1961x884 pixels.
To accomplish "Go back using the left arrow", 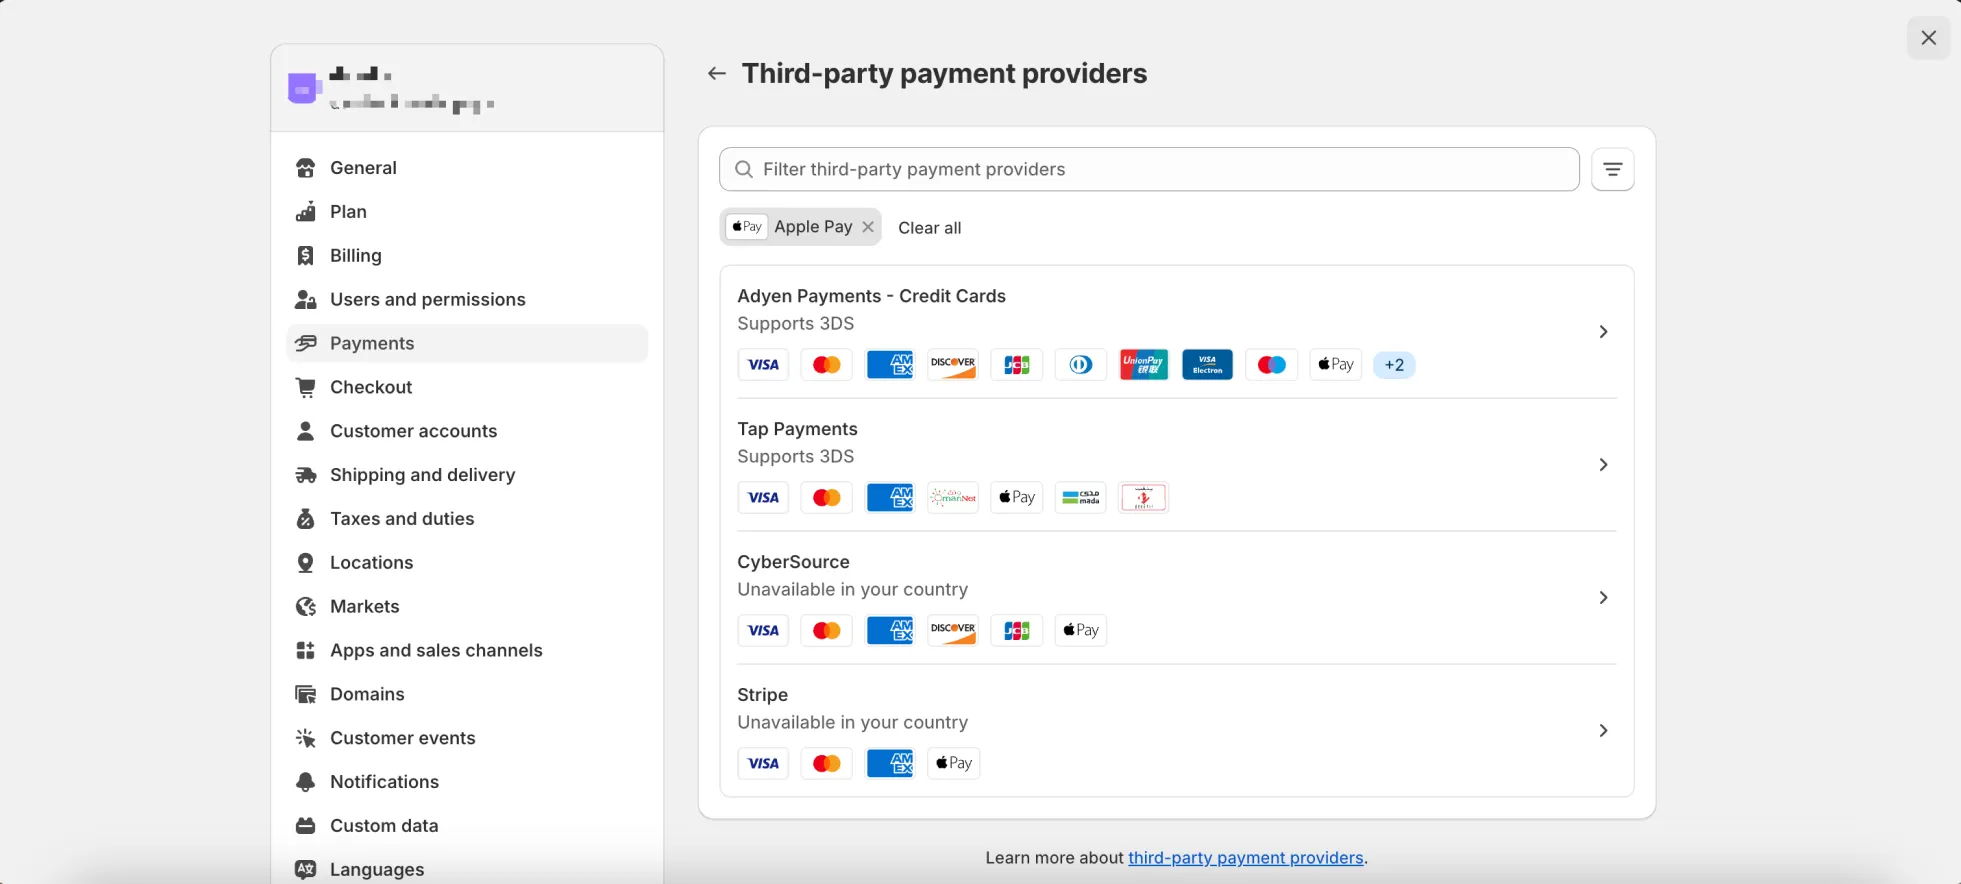I will pos(716,73).
